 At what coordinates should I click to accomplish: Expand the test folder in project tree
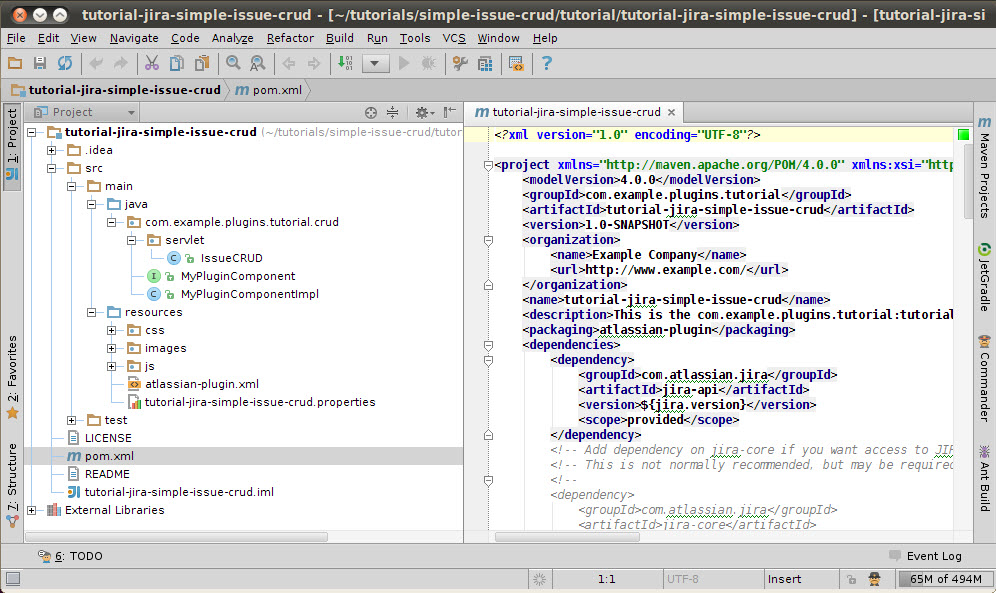pos(72,420)
